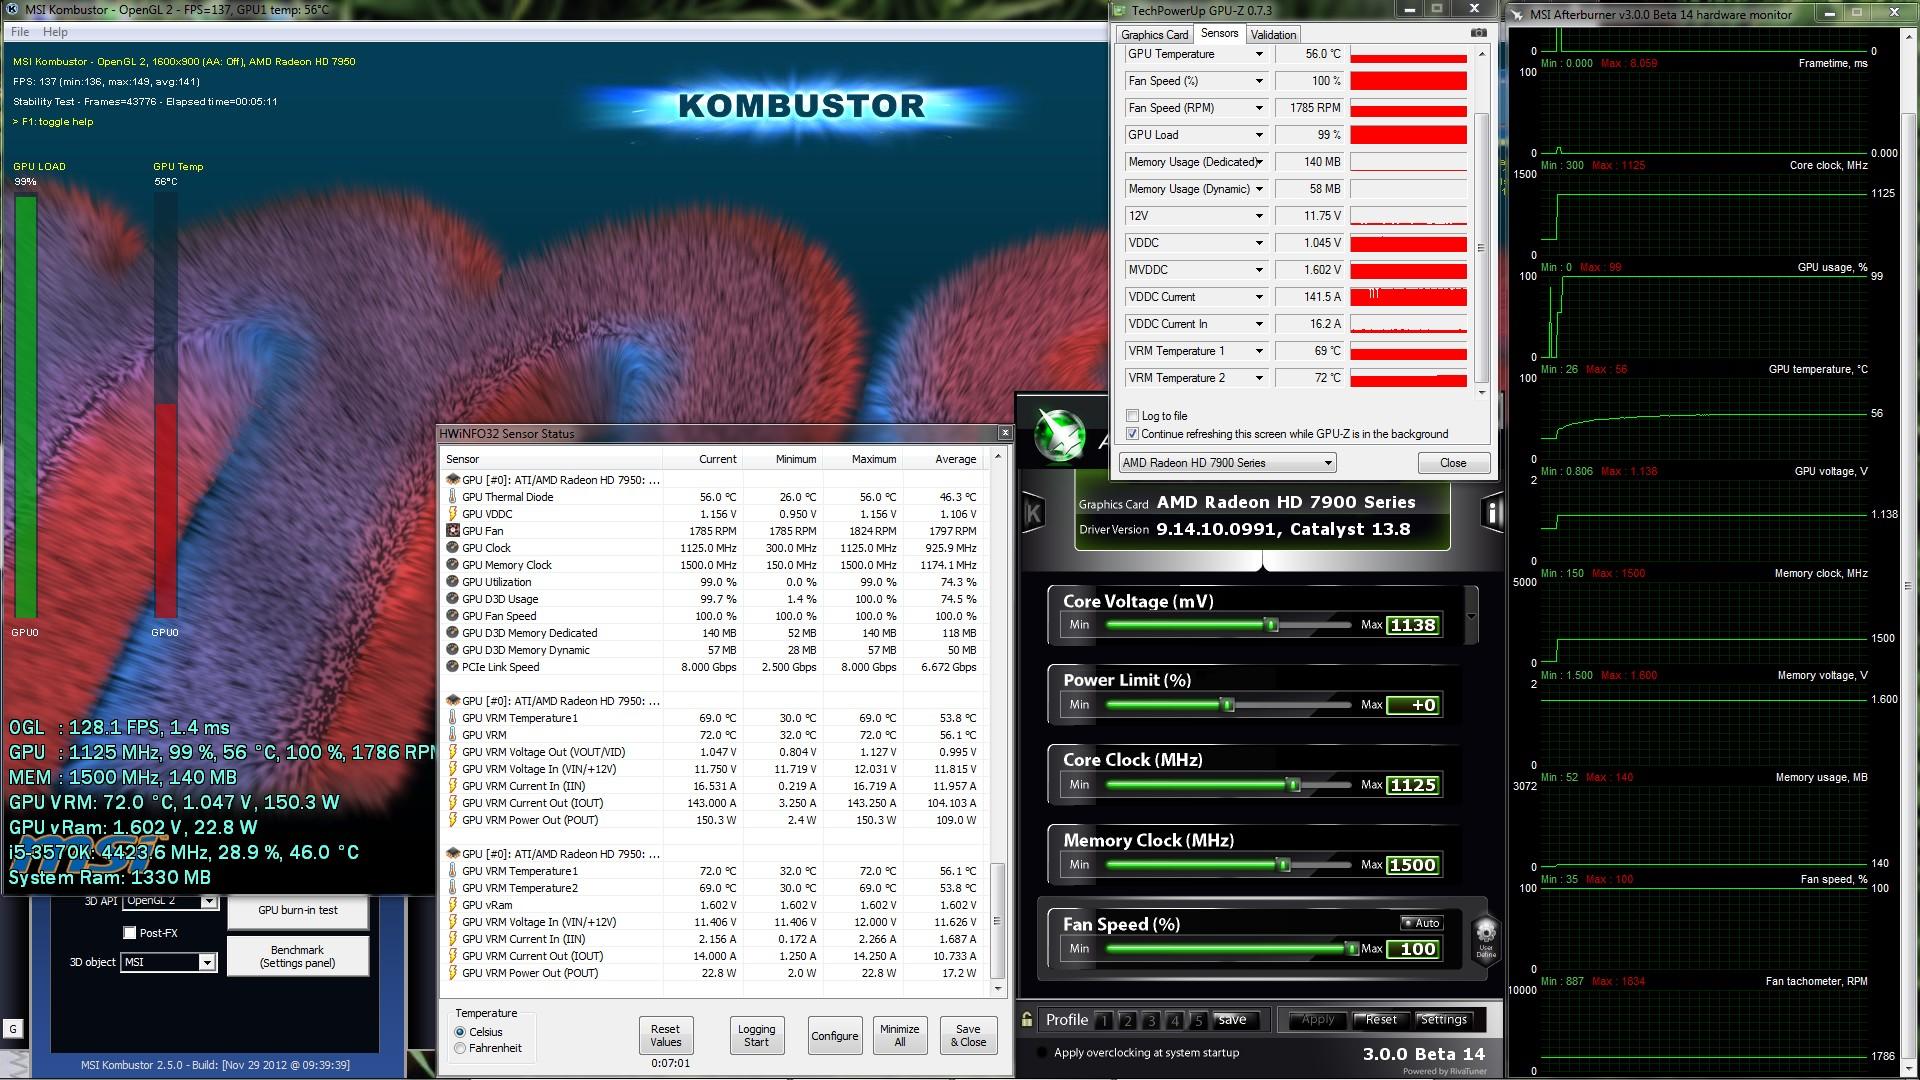Take a GPU-Z screenshot with camera icon
Viewport: 1920px width, 1080px height.
coord(1478,33)
